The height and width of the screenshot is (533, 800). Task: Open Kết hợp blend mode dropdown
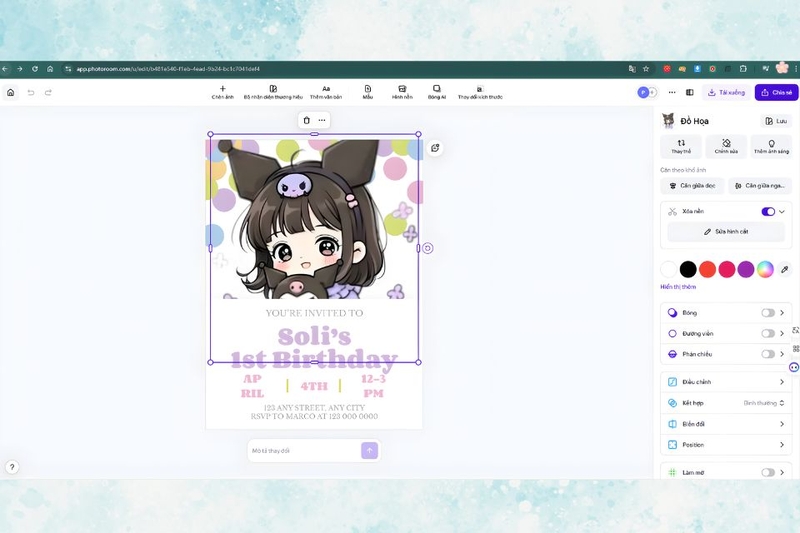click(763, 403)
